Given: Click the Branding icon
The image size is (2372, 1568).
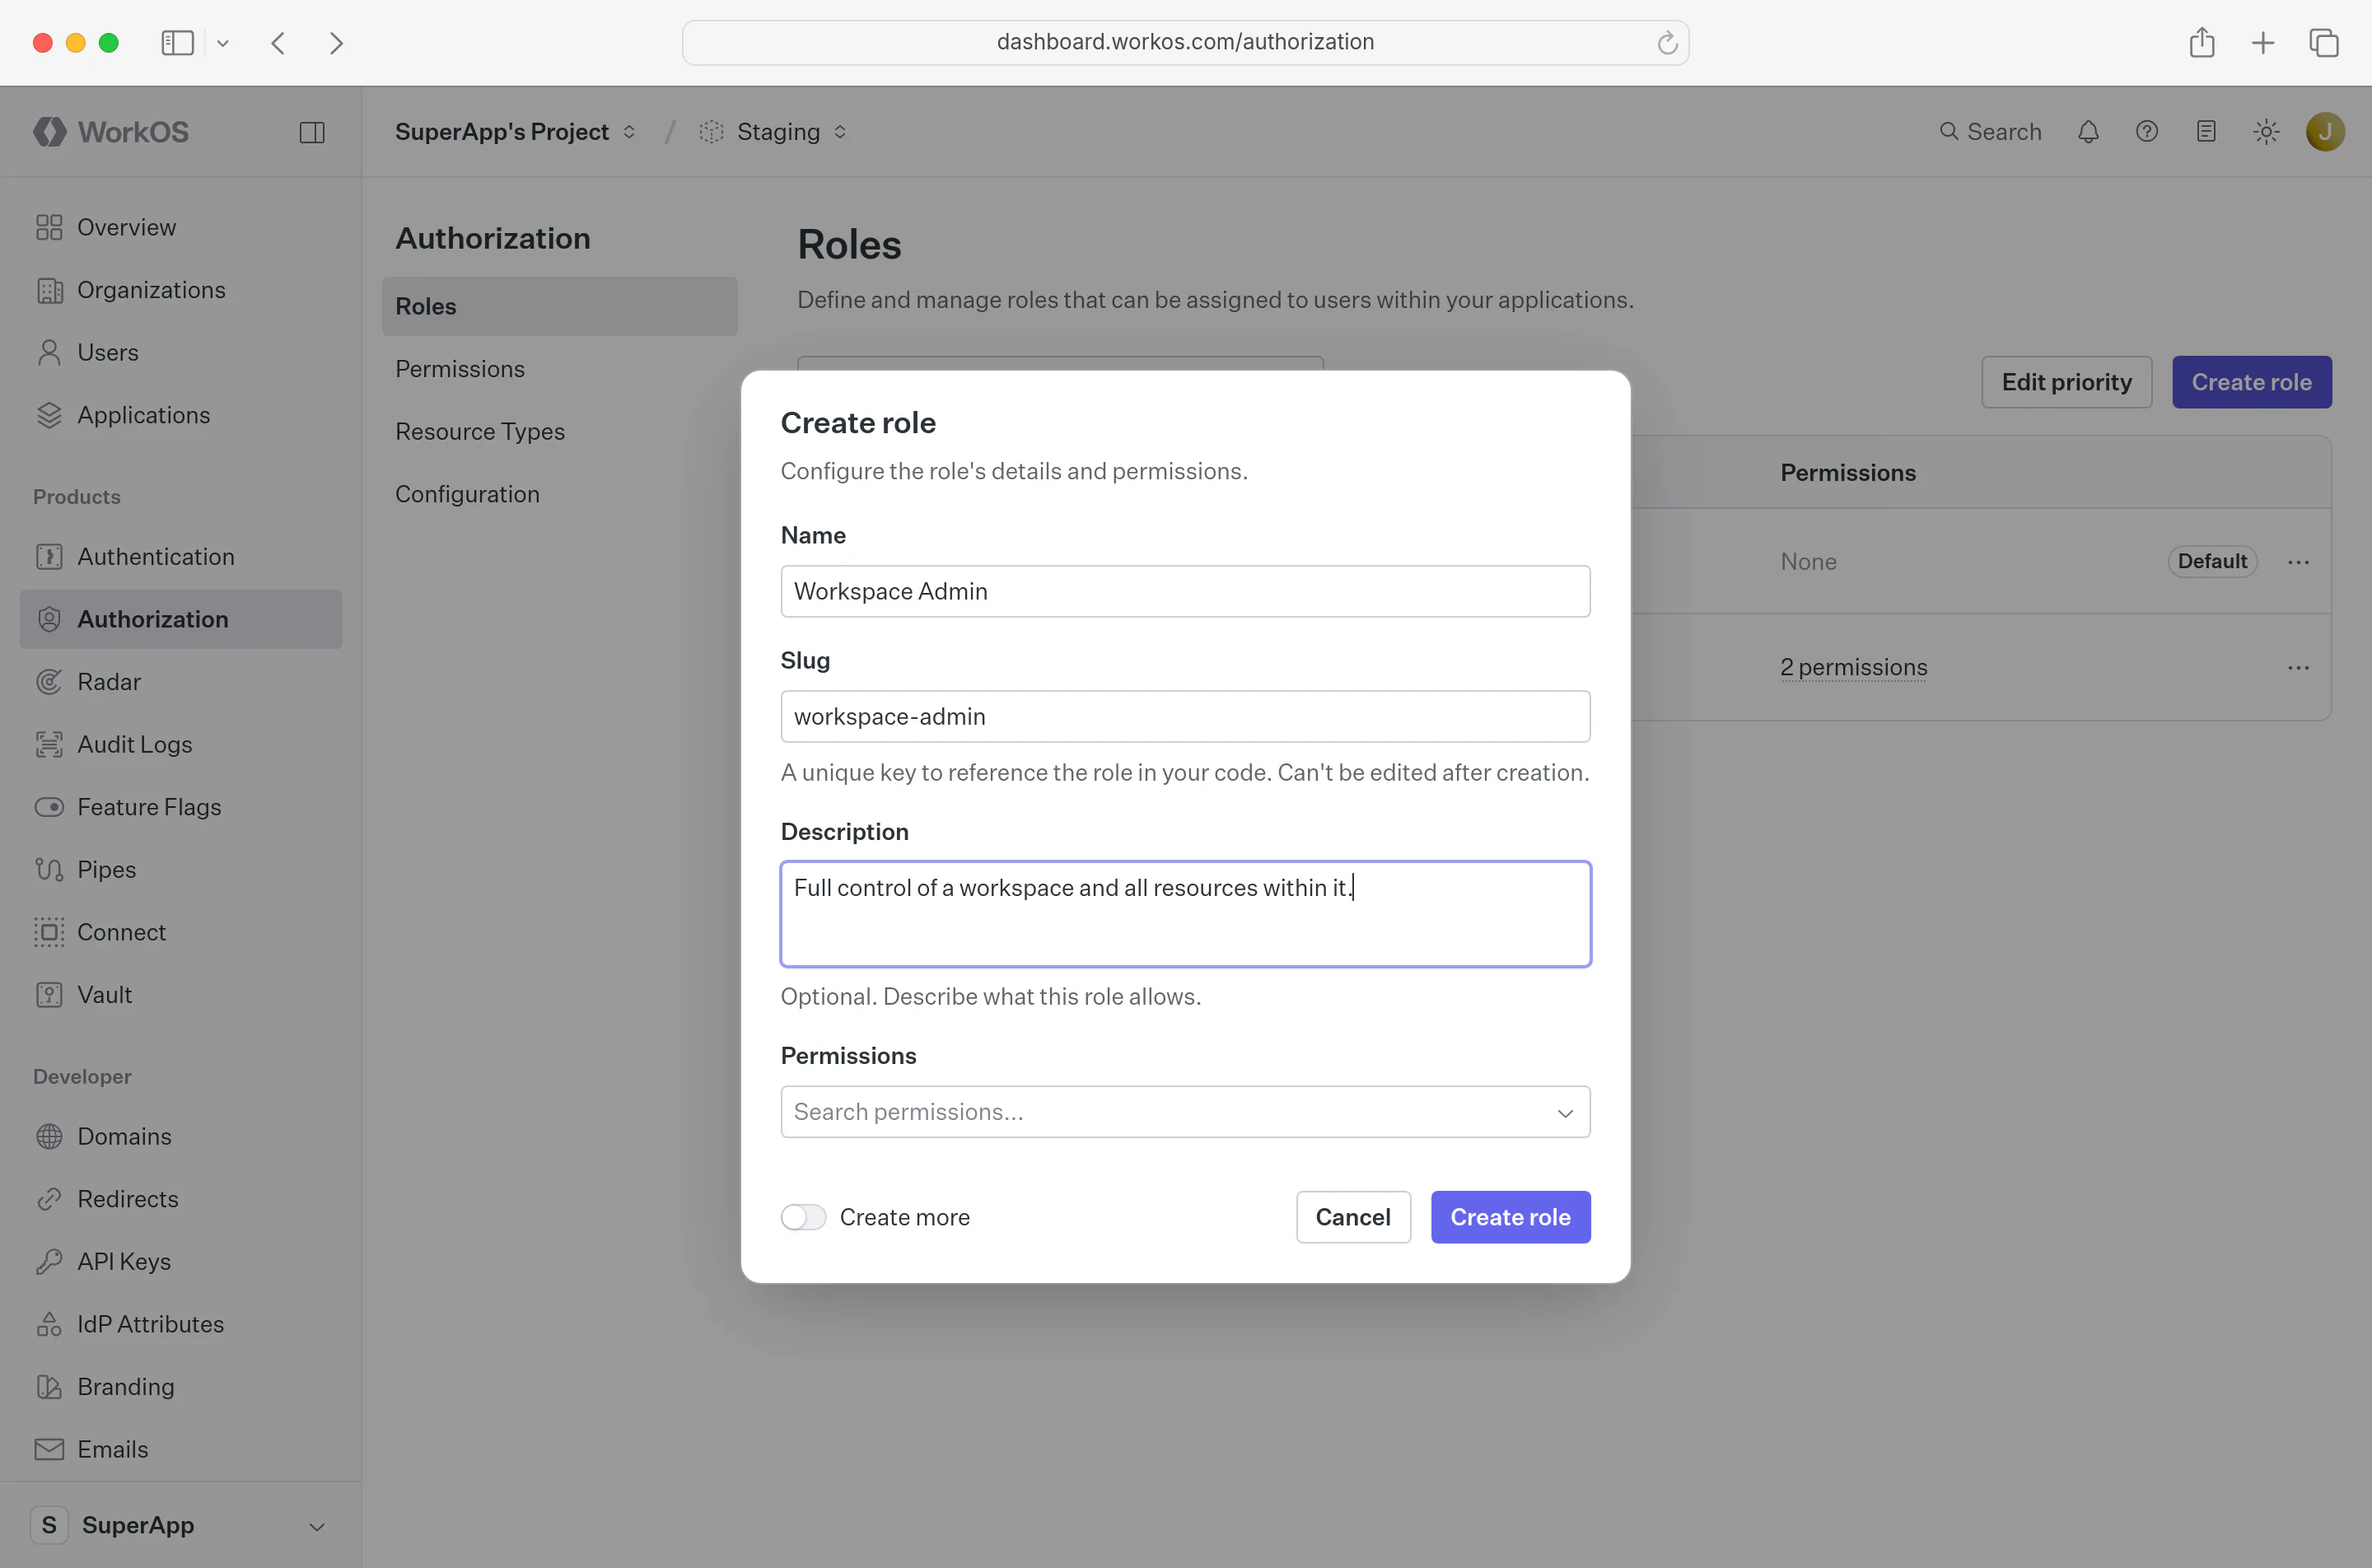Looking at the screenshot, I should (49, 1387).
